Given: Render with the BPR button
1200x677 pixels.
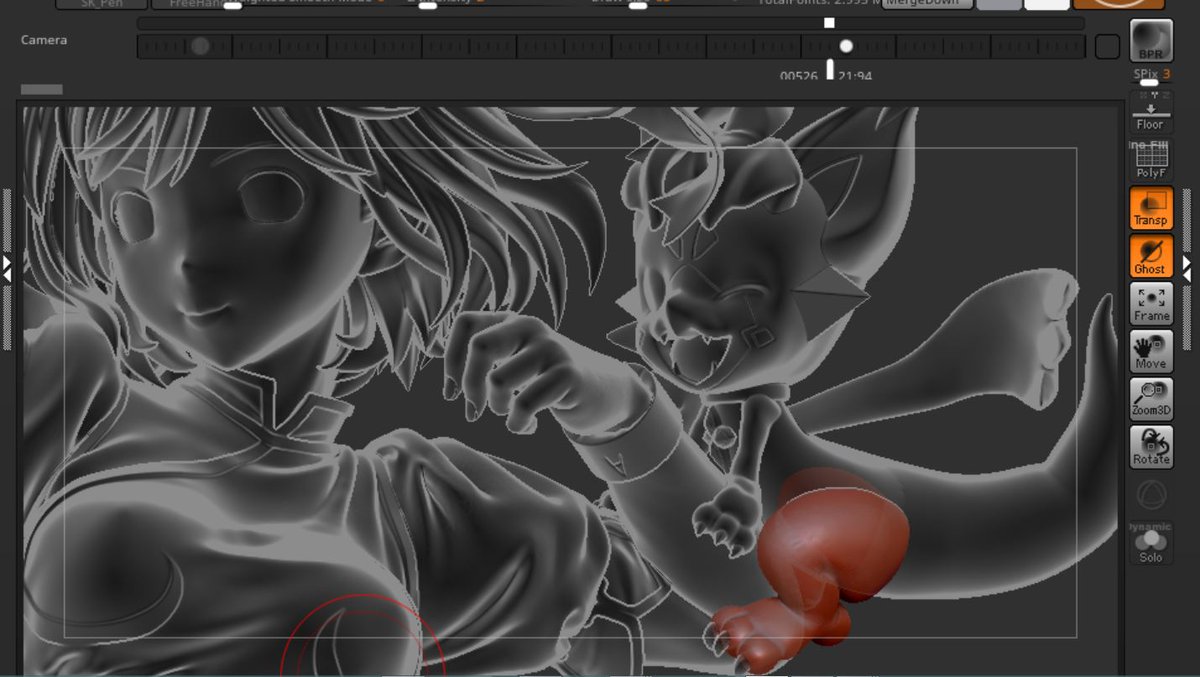Looking at the screenshot, I should [1151, 41].
